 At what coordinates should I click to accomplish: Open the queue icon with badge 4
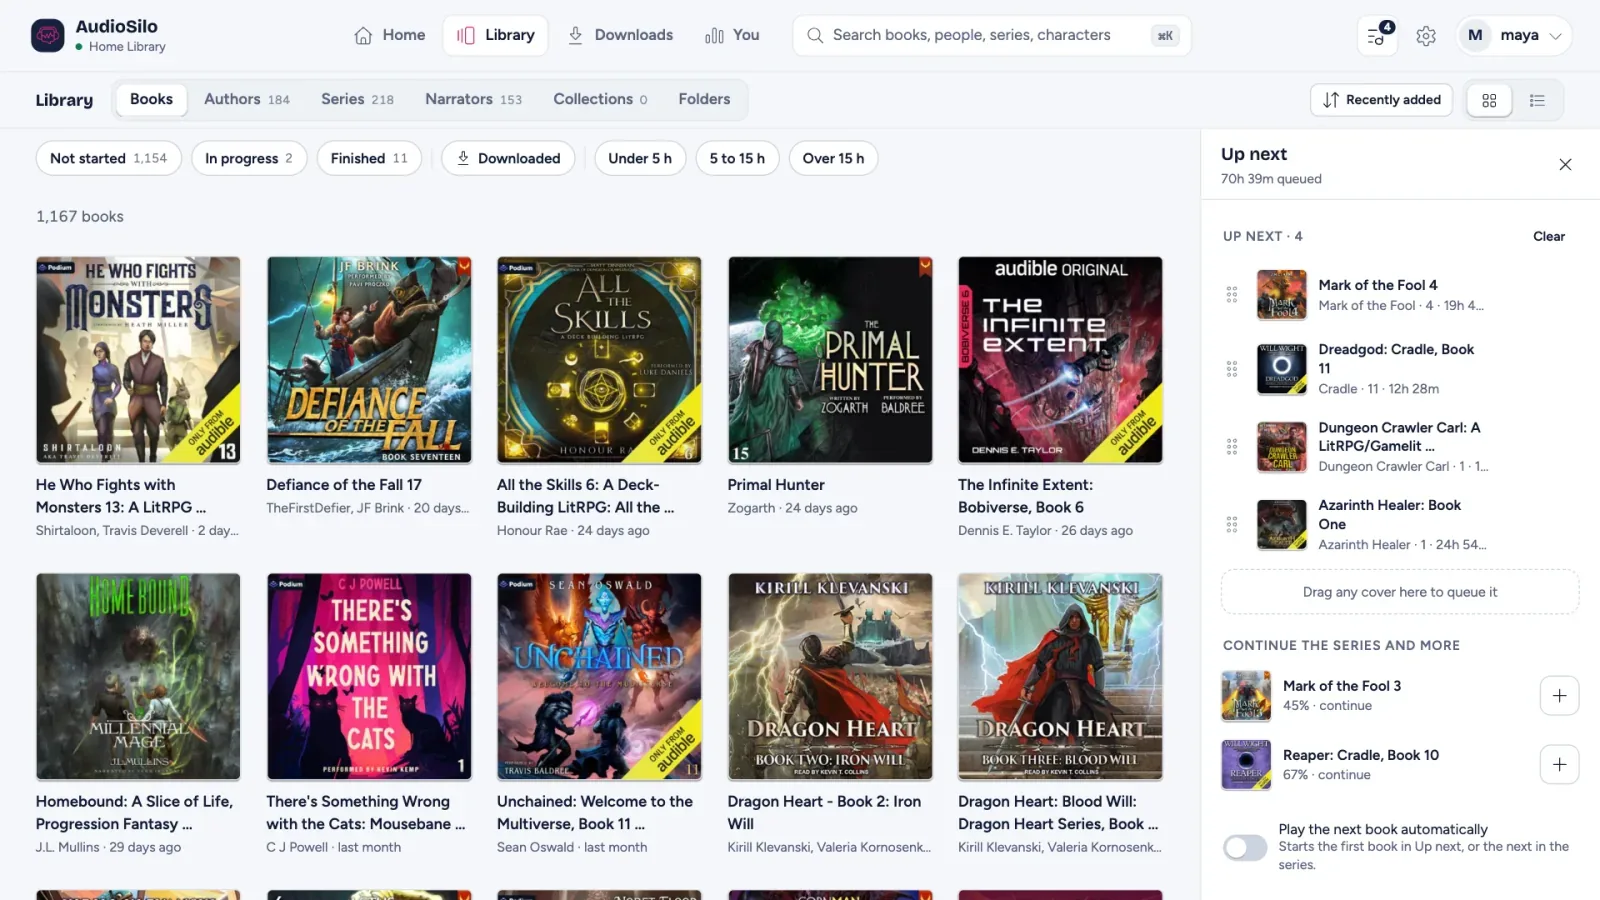1378,36
